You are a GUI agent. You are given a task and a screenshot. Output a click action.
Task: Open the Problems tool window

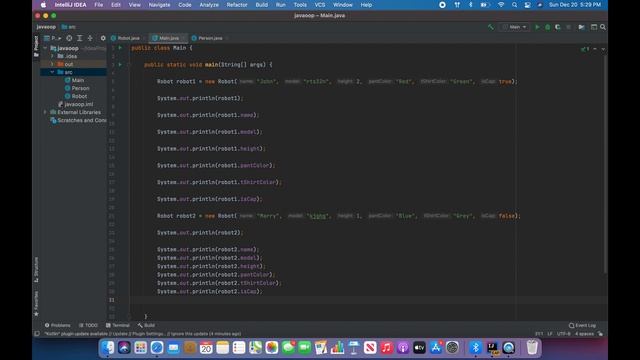click(58, 325)
